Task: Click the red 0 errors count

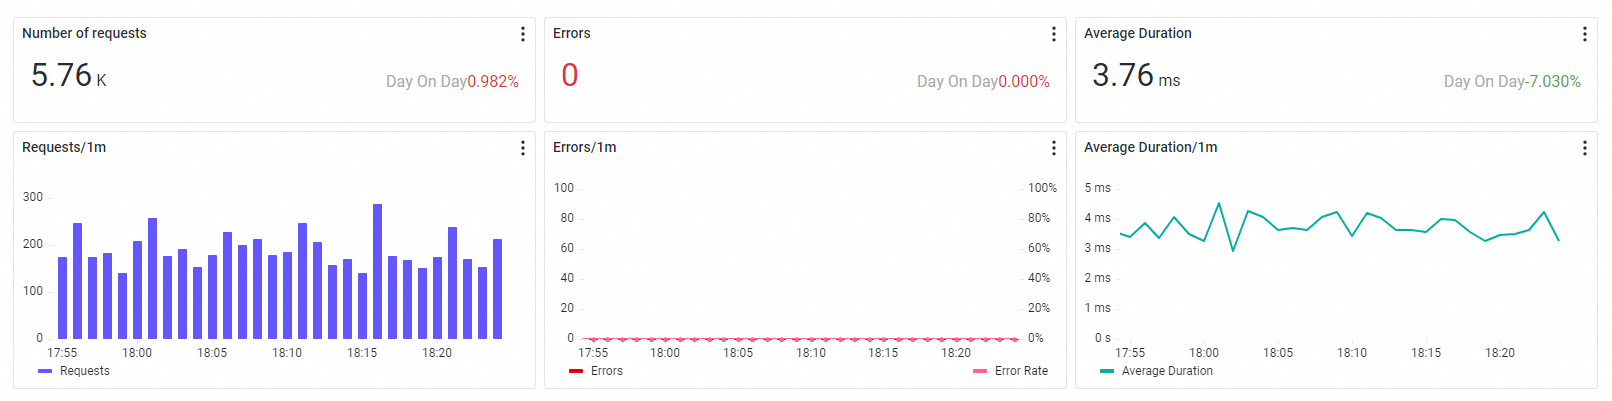Action: click(570, 76)
